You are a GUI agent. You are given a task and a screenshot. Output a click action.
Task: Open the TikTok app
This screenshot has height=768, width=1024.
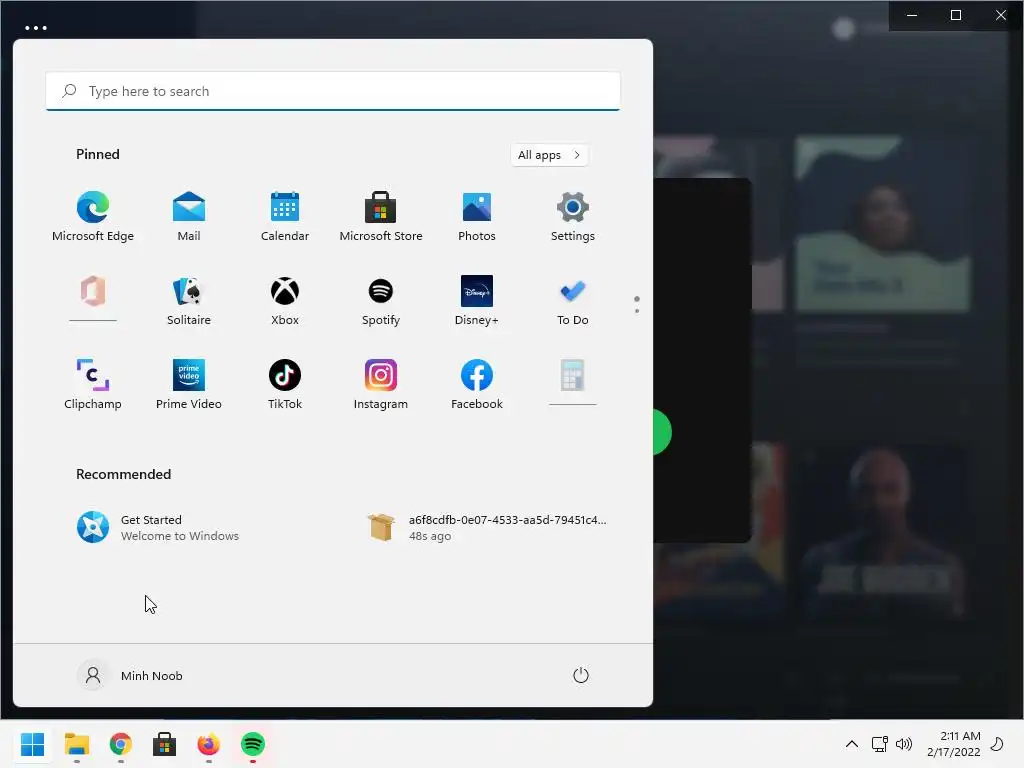click(285, 385)
